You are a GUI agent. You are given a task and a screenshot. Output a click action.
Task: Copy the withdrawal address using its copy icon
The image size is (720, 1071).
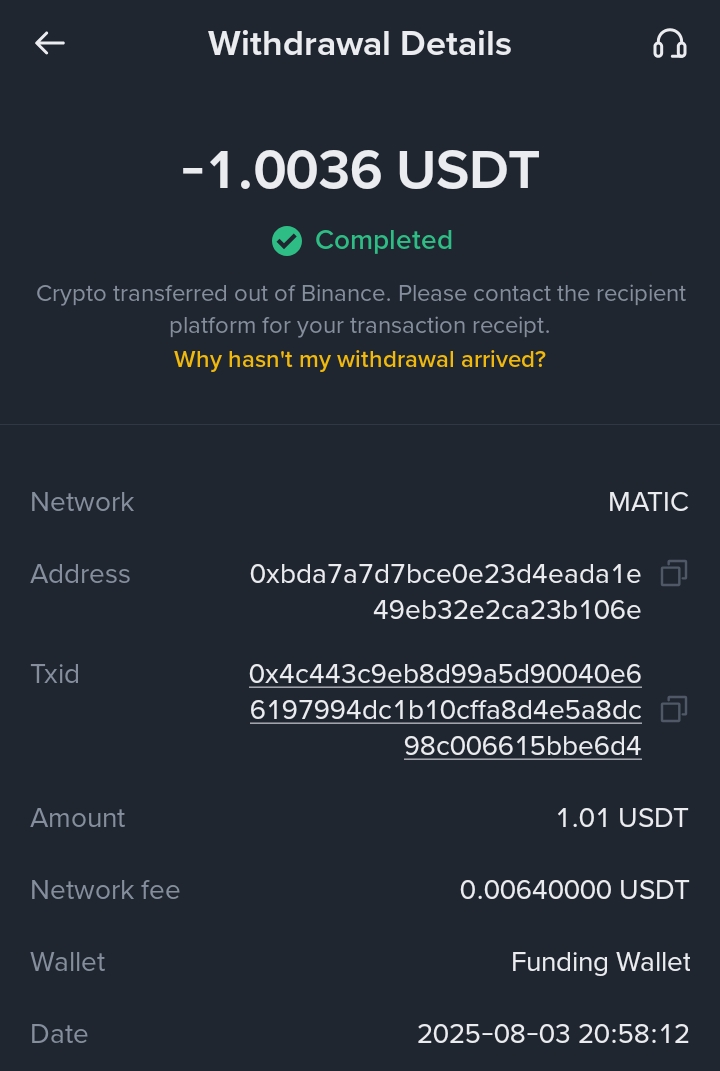[674, 574]
